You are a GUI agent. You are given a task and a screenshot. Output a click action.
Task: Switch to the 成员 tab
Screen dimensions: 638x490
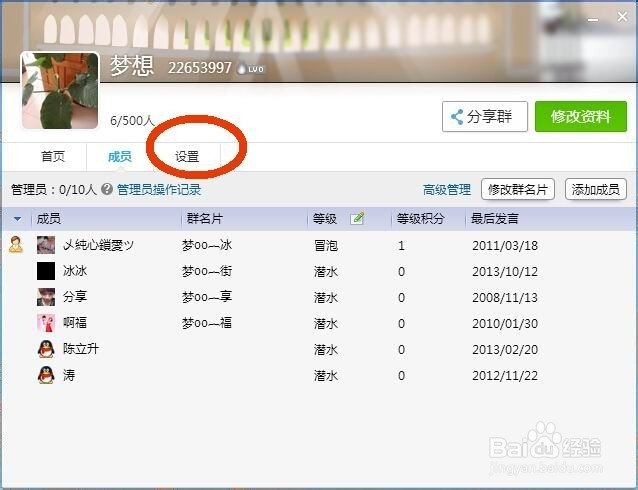(x=120, y=156)
